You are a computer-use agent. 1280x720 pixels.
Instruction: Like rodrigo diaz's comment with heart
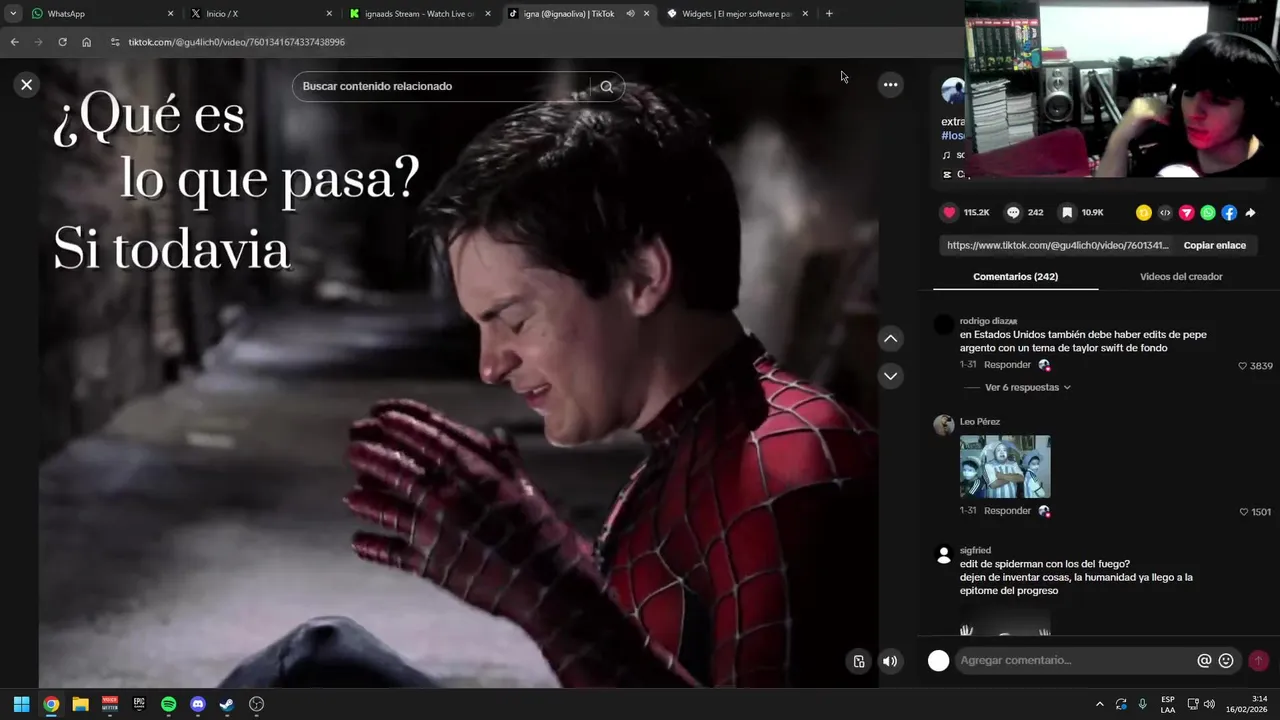[1243, 366]
